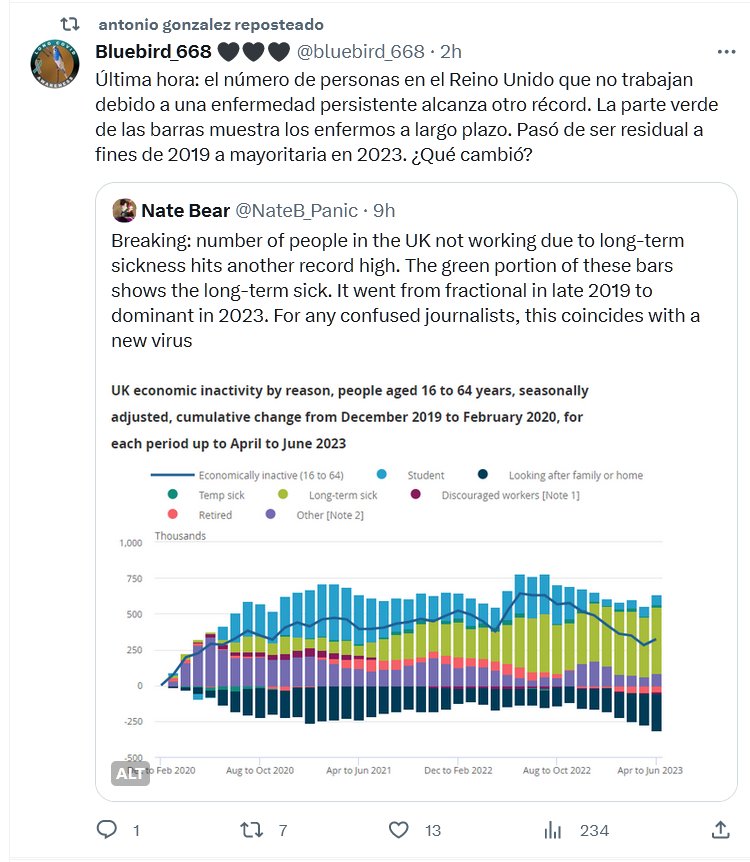The width and height of the screenshot is (750, 862).
Task: Open Nate Bear quoted author name
Action: click(185, 210)
